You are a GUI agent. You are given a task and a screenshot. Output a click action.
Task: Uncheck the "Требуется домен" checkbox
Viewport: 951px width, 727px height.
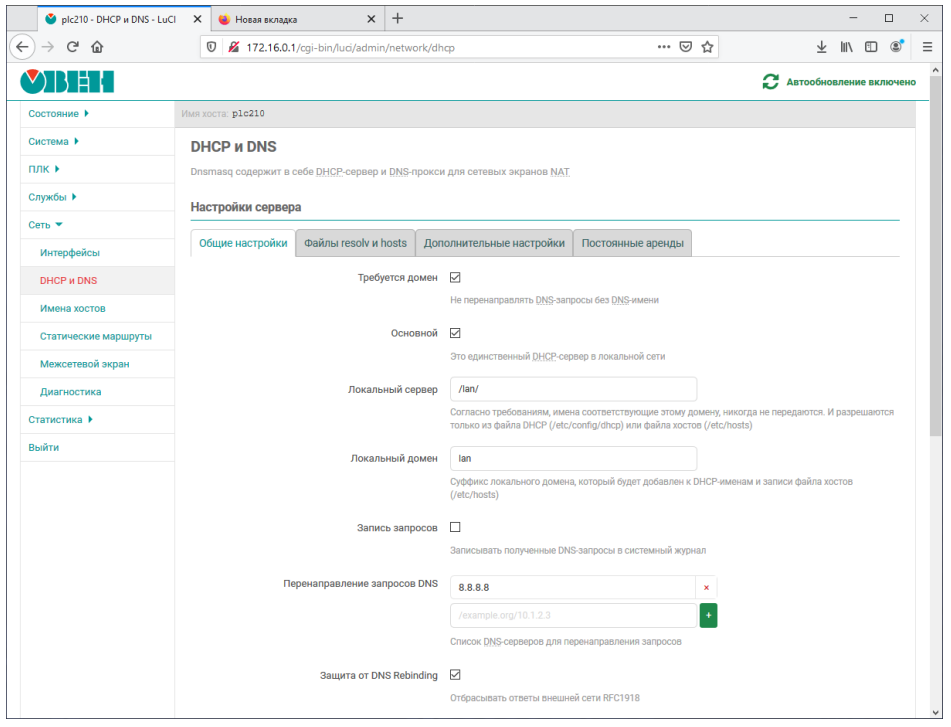(455, 278)
